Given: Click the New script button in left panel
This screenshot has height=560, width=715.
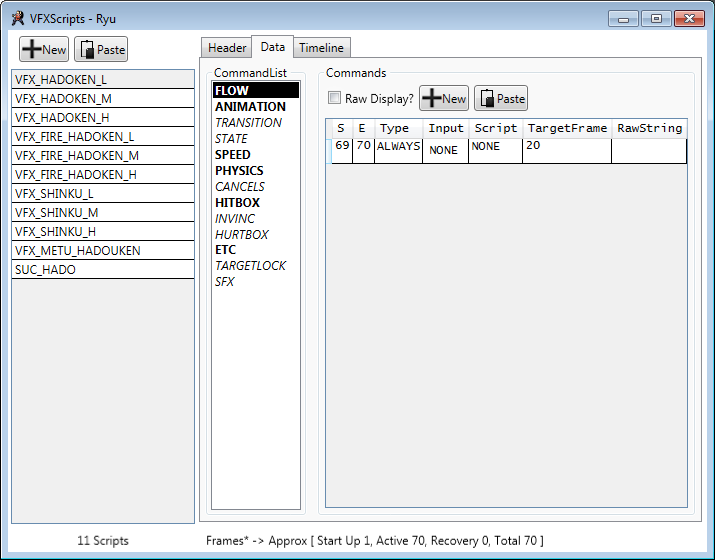Looking at the screenshot, I should (x=44, y=50).
